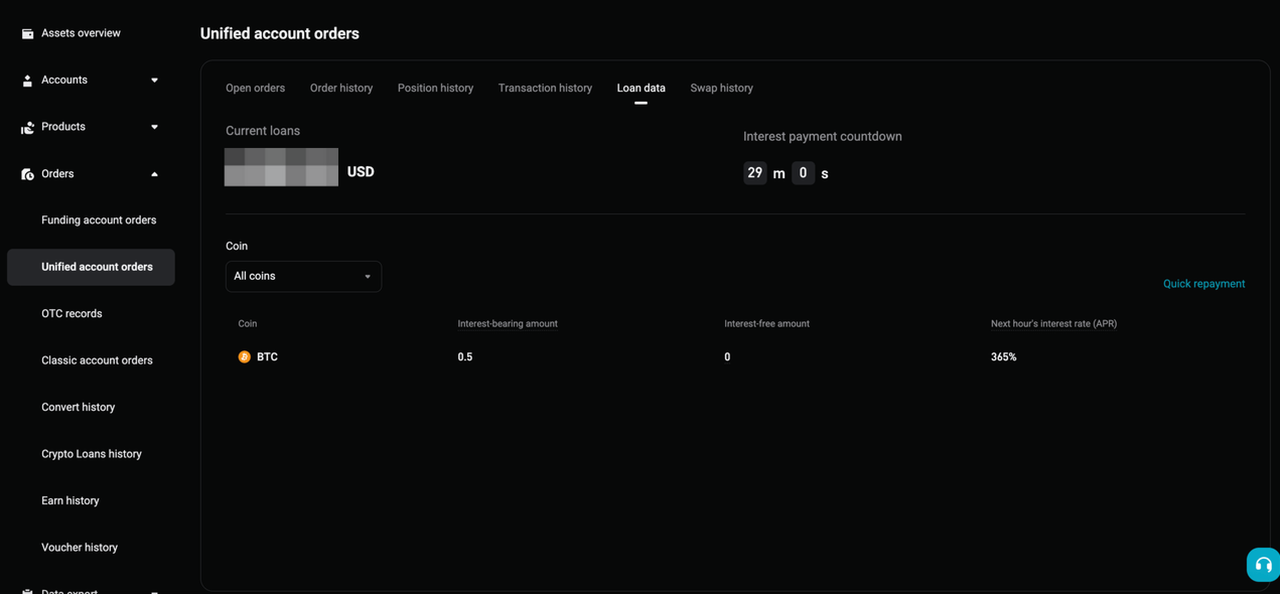Select the Loan data tab
Viewport: 1280px width, 594px height.
tap(641, 88)
